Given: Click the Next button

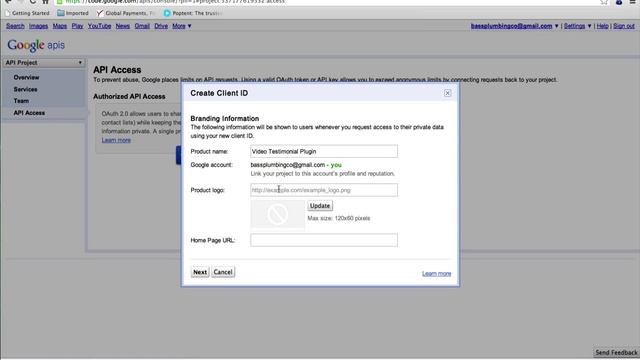Looking at the screenshot, I should tap(200, 272).
